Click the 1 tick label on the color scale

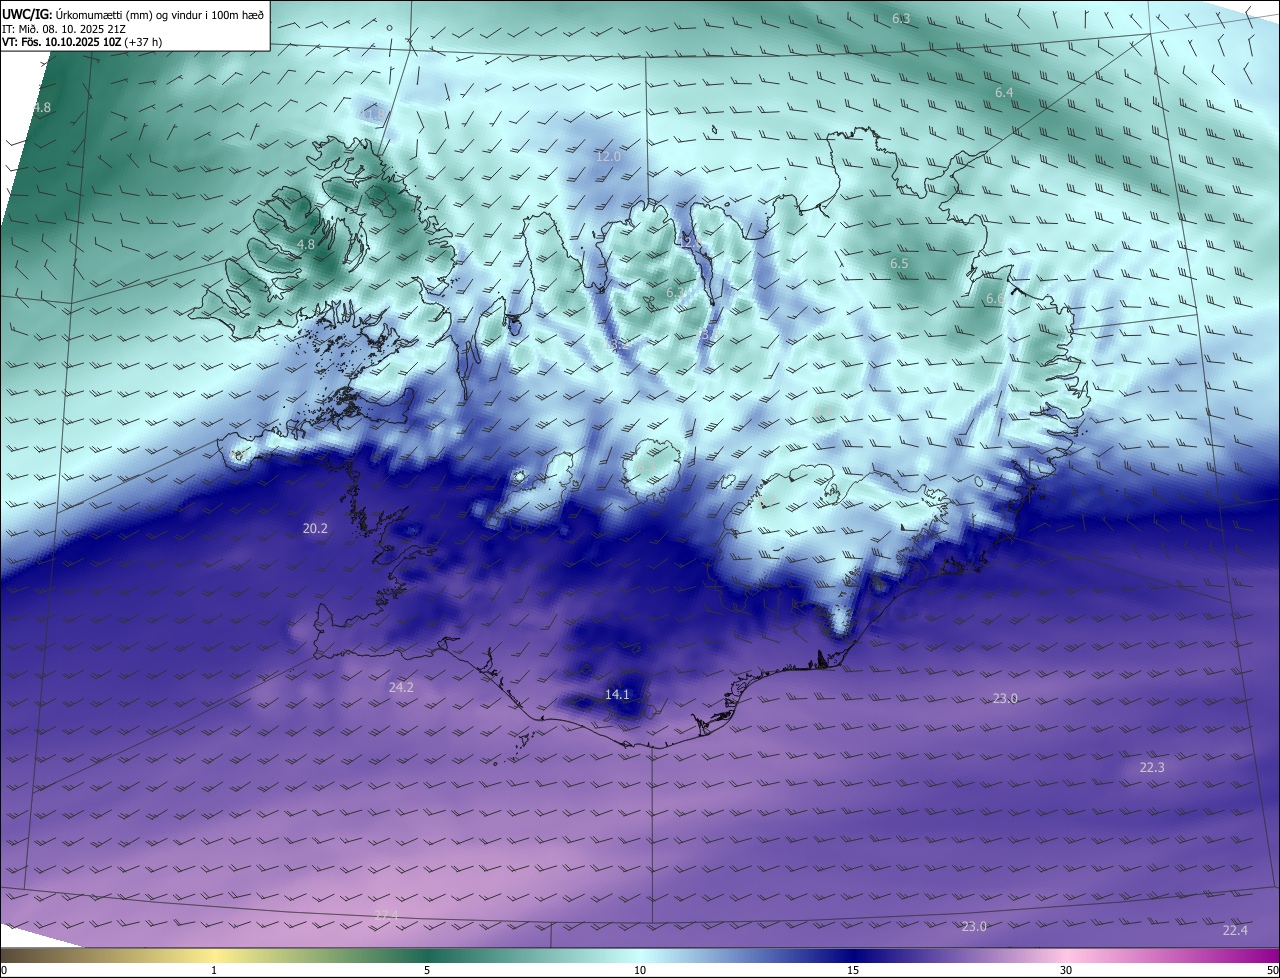pos(214,970)
